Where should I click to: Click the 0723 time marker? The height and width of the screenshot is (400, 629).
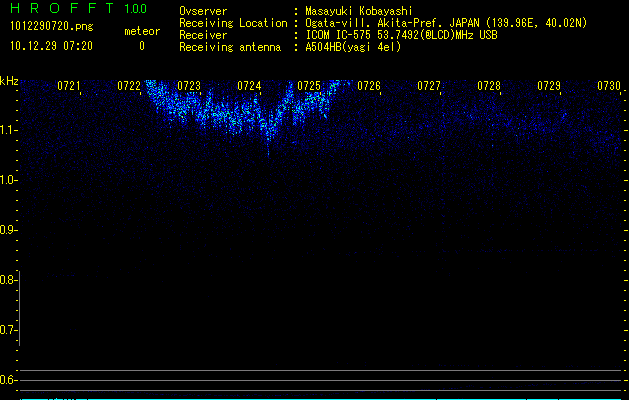pyautogui.click(x=189, y=86)
